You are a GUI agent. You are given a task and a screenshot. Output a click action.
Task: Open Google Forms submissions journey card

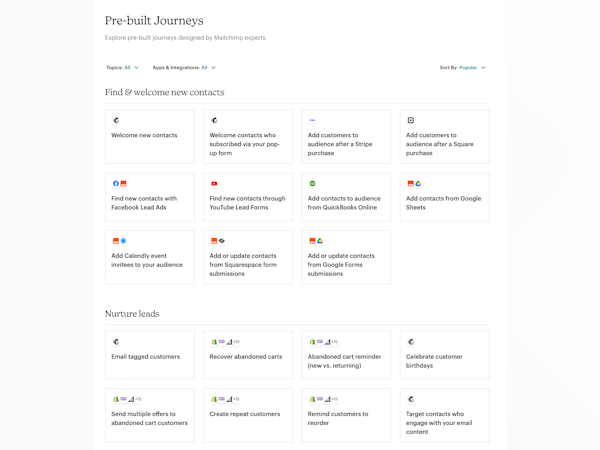(345, 258)
